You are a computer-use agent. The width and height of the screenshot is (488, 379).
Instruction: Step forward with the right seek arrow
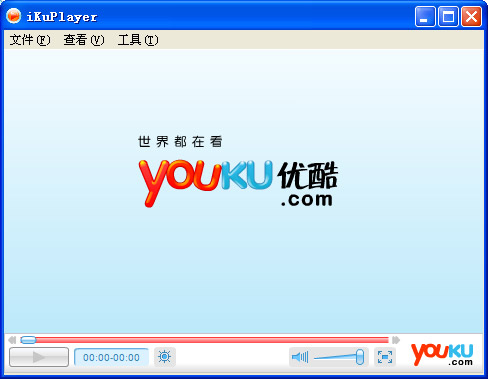coord(396,340)
